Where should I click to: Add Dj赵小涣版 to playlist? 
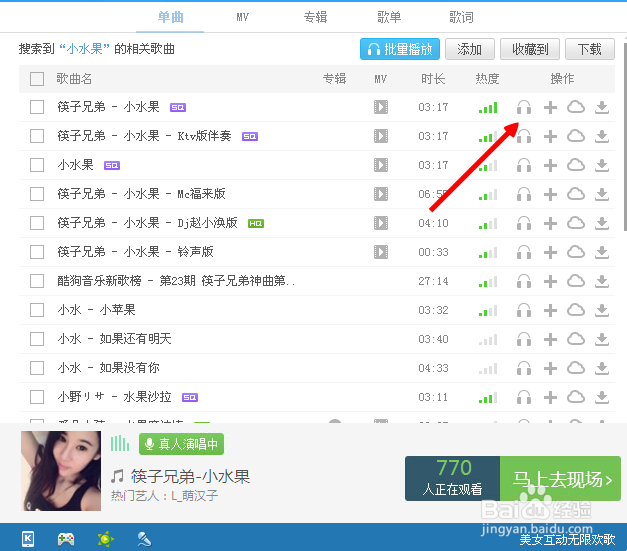coord(550,223)
